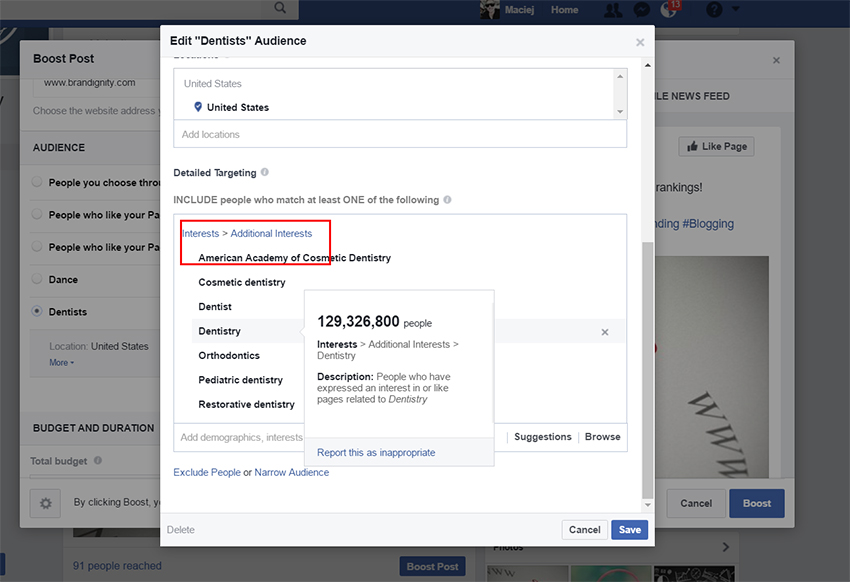
Task: Open notifications globe icon with badge
Action: tap(670, 9)
